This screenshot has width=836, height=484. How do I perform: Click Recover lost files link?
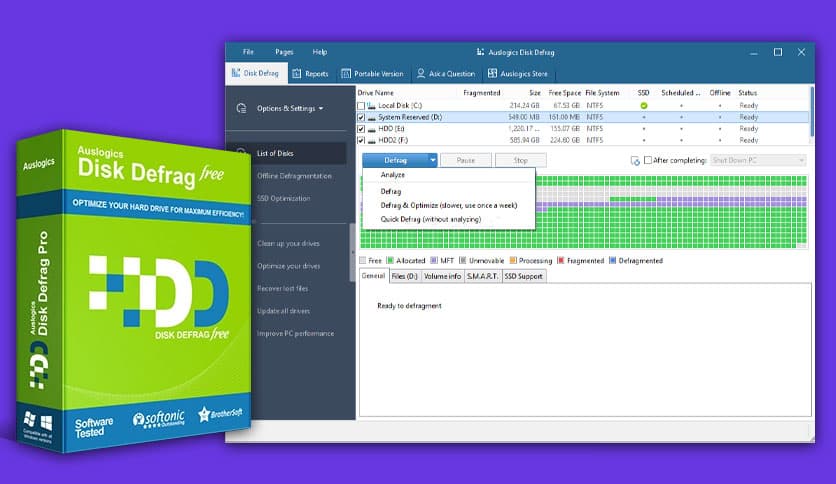coord(282,288)
